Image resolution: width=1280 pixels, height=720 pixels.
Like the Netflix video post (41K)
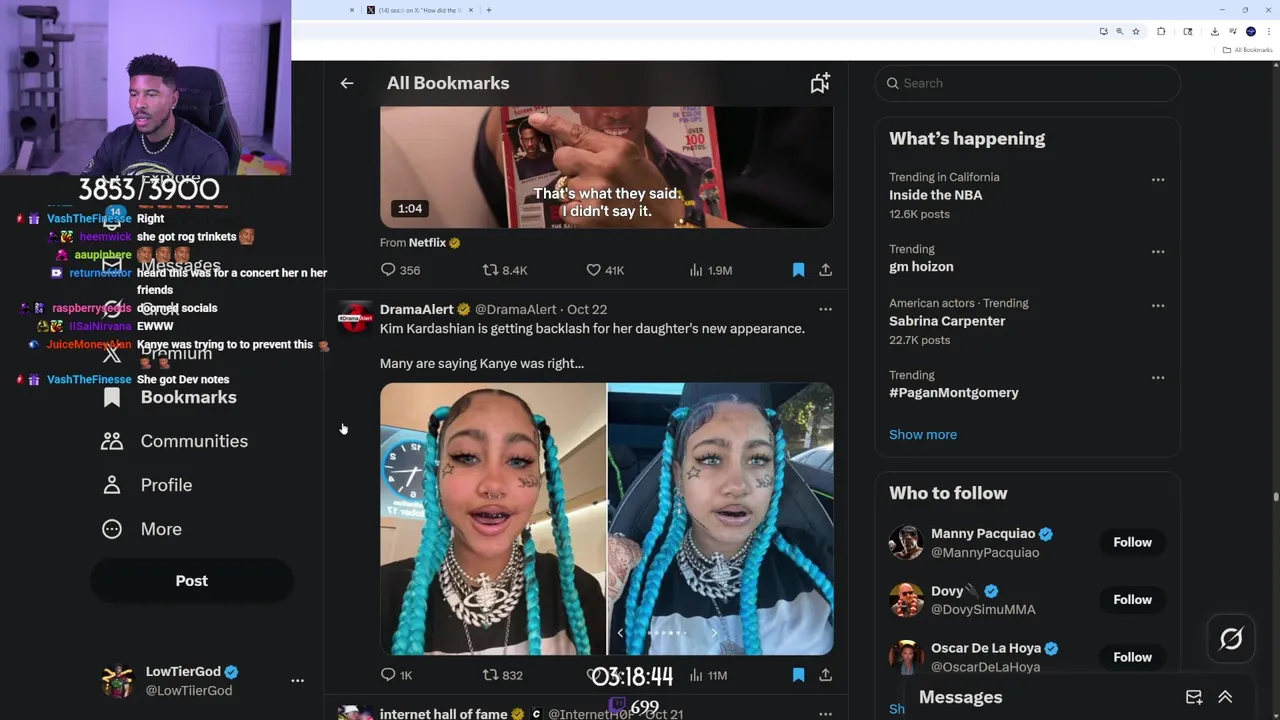pyautogui.click(x=605, y=270)
